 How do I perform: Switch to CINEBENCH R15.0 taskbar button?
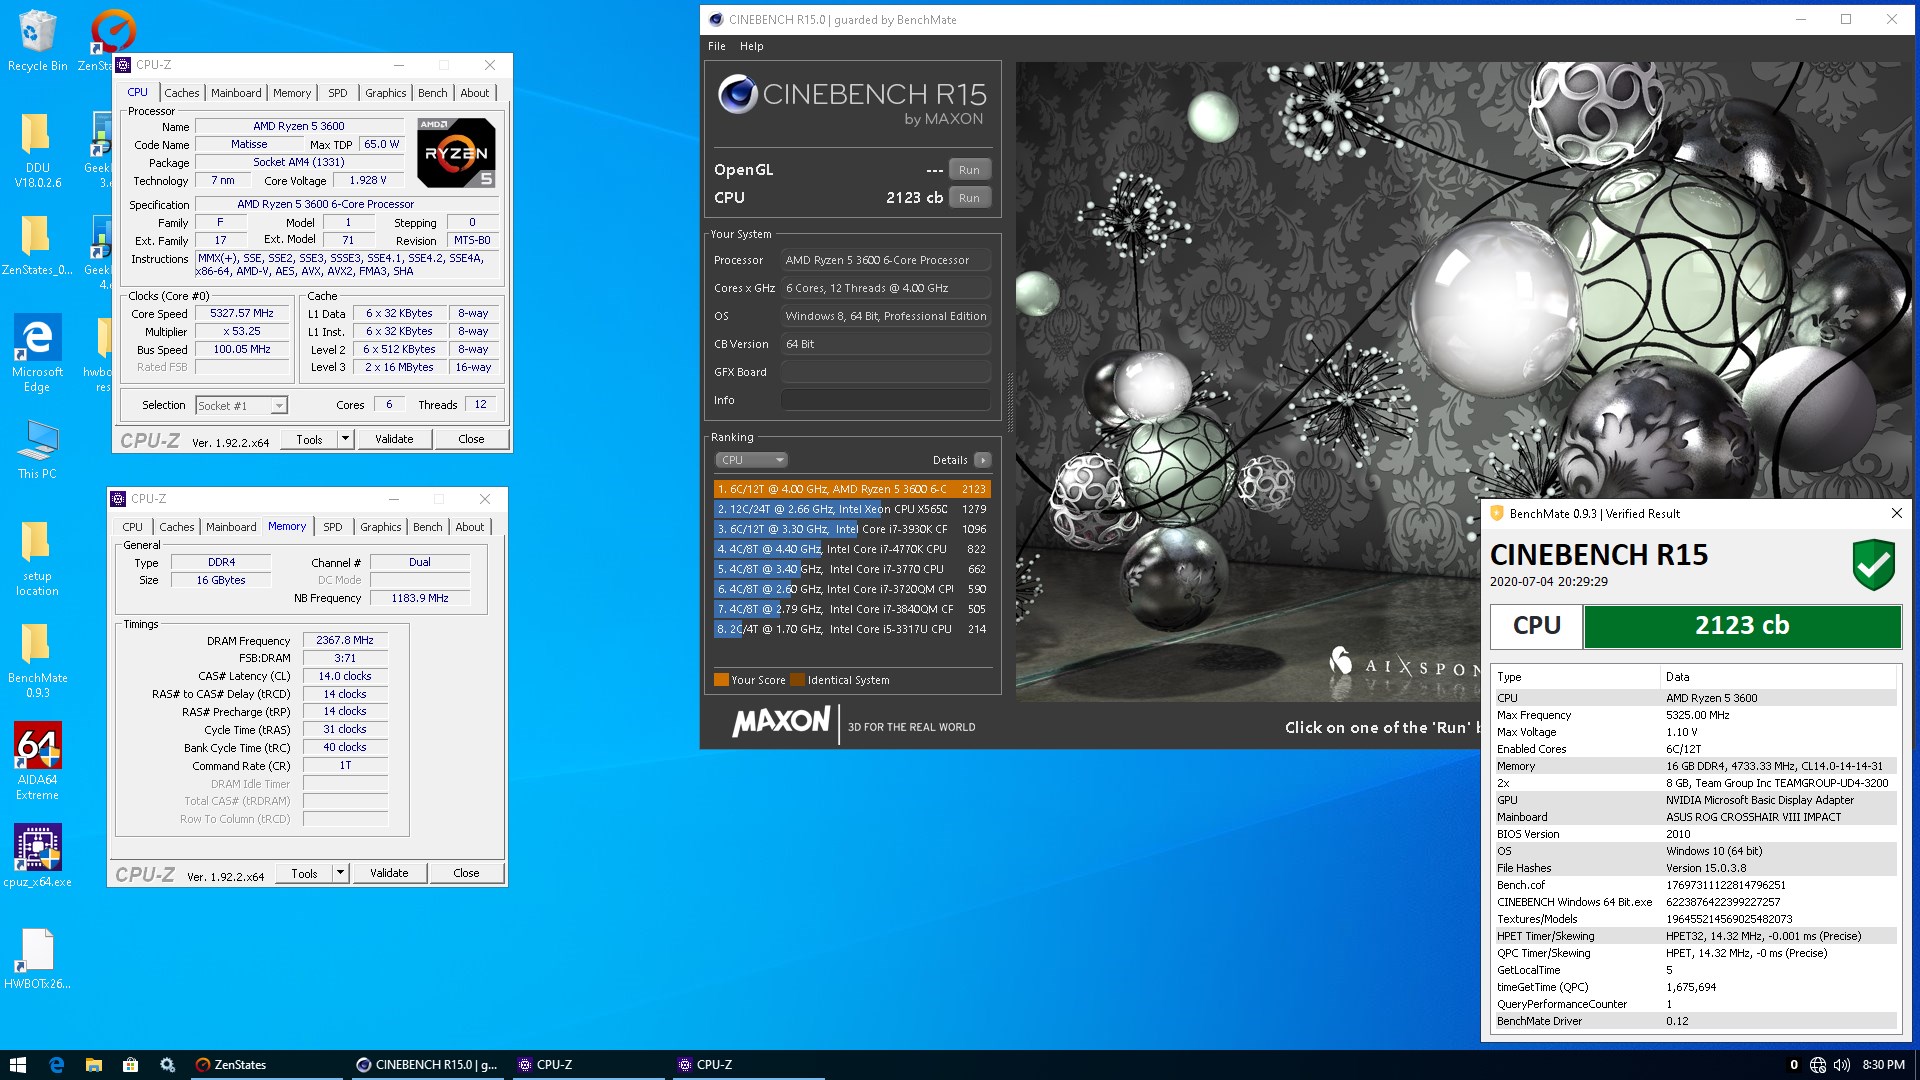pos(427,1064)
